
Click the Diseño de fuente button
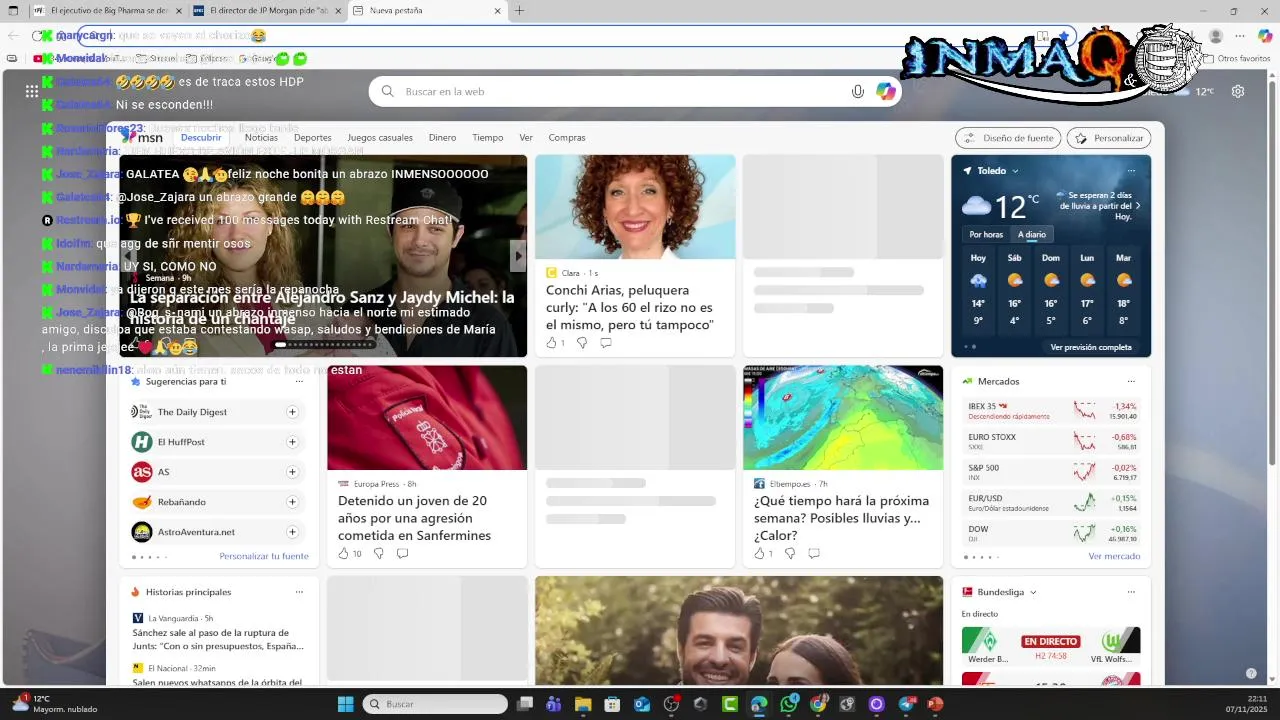point(1008,138)
